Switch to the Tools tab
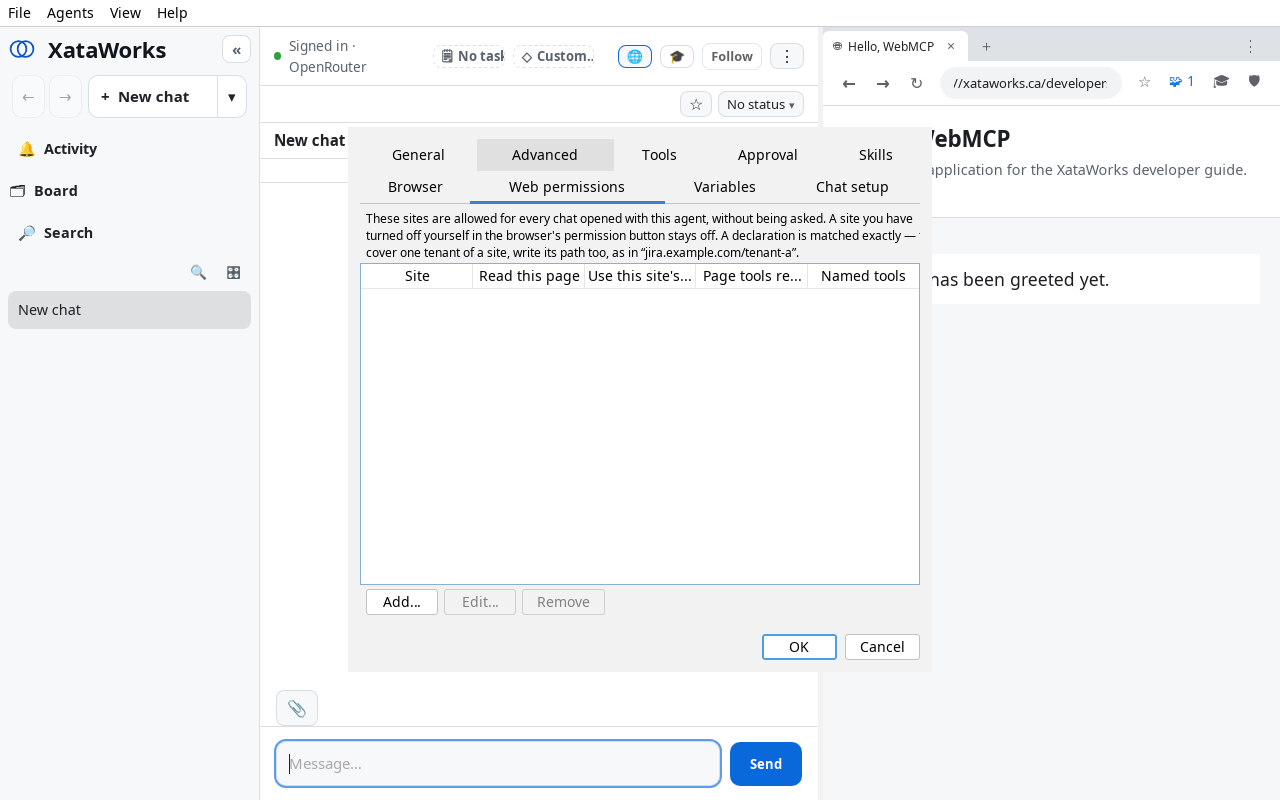 [659, 155]
